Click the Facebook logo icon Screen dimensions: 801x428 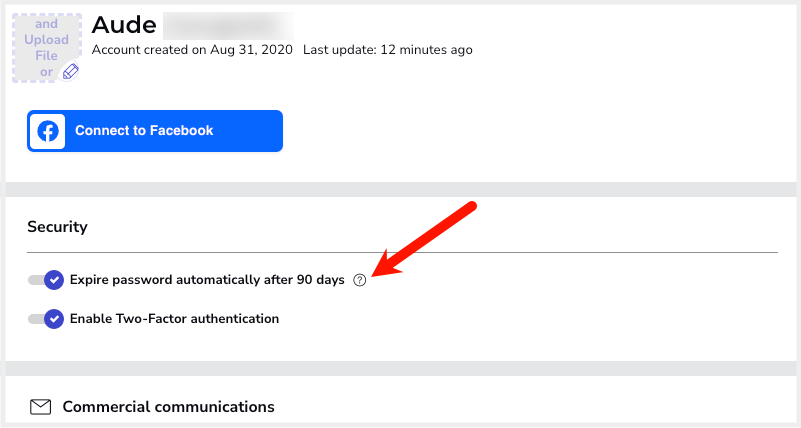(48, 131)
